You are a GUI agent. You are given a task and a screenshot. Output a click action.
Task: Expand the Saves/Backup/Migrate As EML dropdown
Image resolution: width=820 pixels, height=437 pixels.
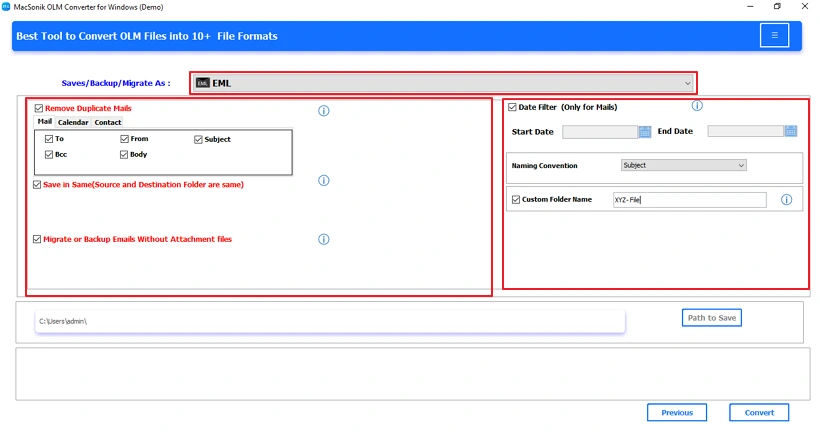(x=443, y=83)
